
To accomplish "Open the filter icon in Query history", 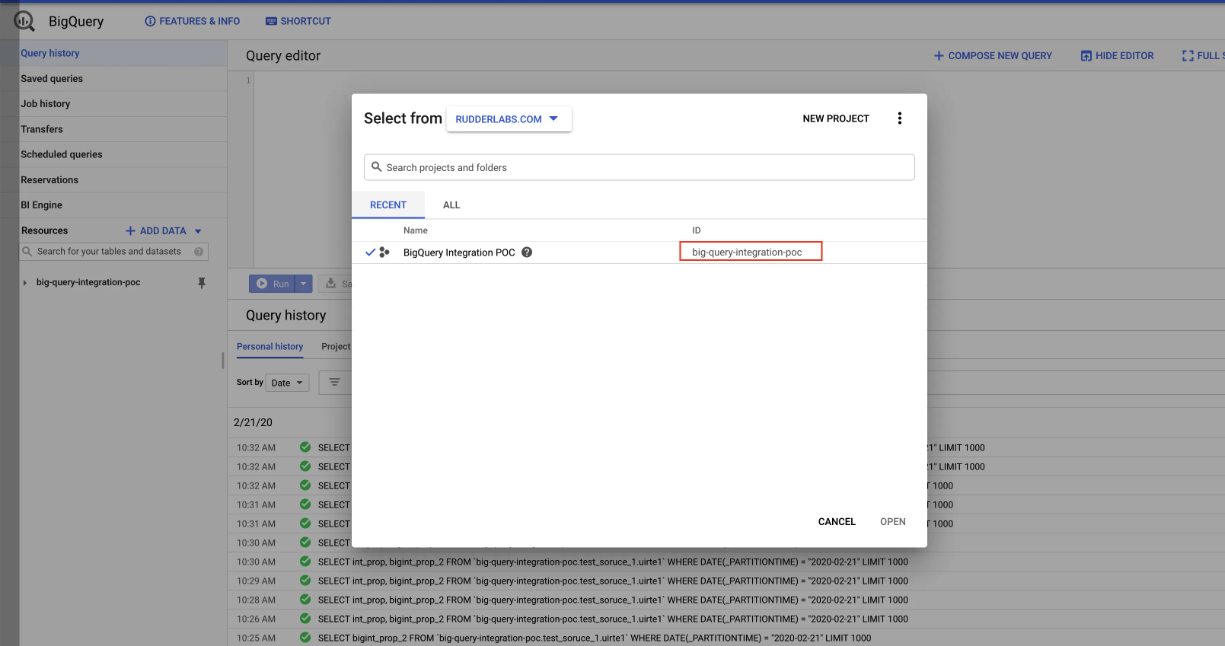I will click(x=334, y=382).
